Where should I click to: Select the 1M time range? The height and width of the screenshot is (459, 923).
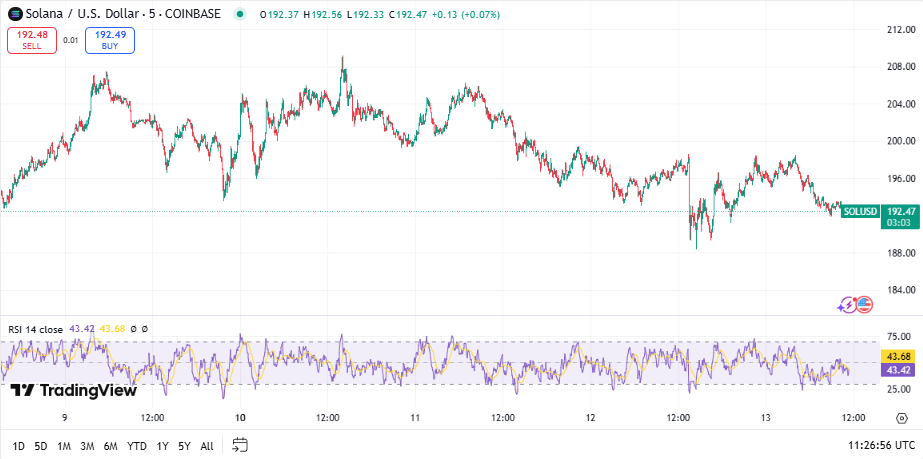(64, 446)
